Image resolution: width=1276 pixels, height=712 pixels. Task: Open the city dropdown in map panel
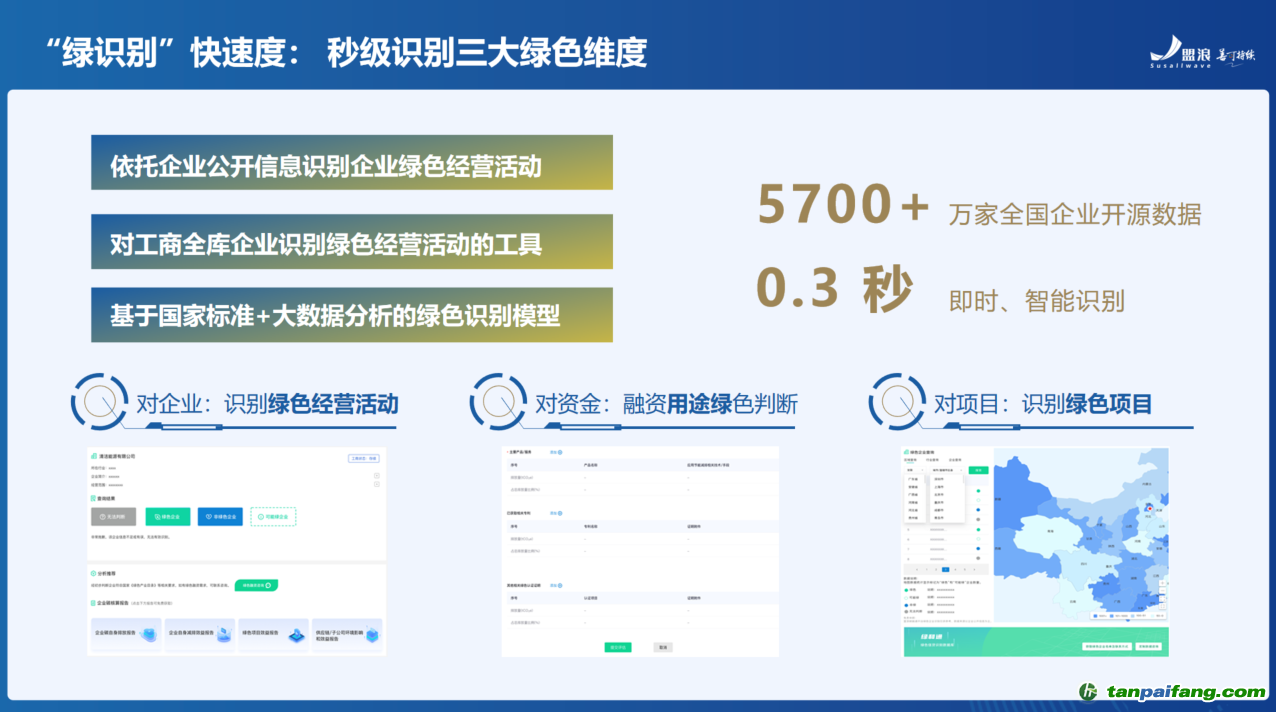coord(947,469)
